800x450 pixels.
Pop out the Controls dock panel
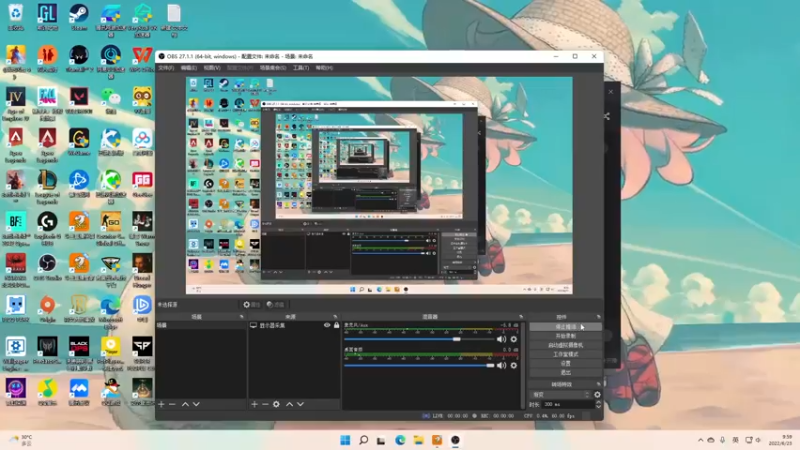[598, 317]
